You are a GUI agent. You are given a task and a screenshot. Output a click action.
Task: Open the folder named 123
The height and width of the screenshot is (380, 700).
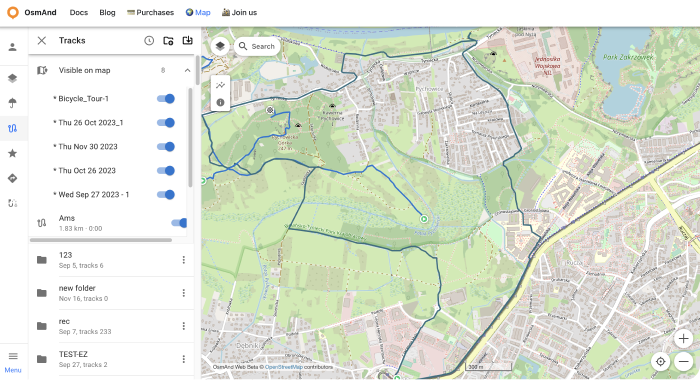(x=65, y=255)
